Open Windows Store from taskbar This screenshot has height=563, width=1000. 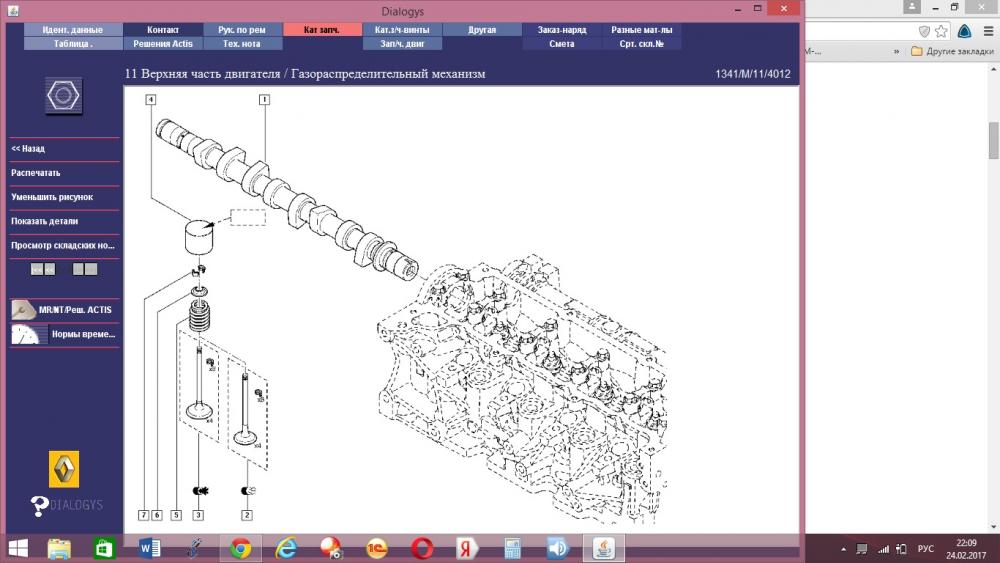click(x=103, y=548)
